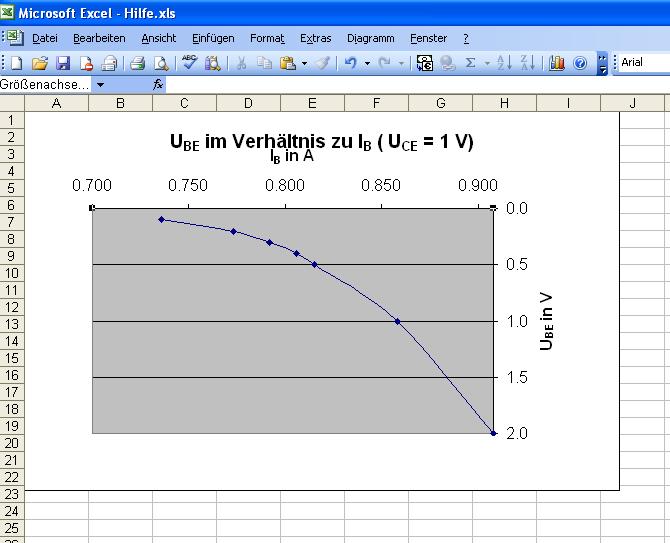670x543 pixels.
Task: Click the Undo arrow icon
Action: (350, 63)
